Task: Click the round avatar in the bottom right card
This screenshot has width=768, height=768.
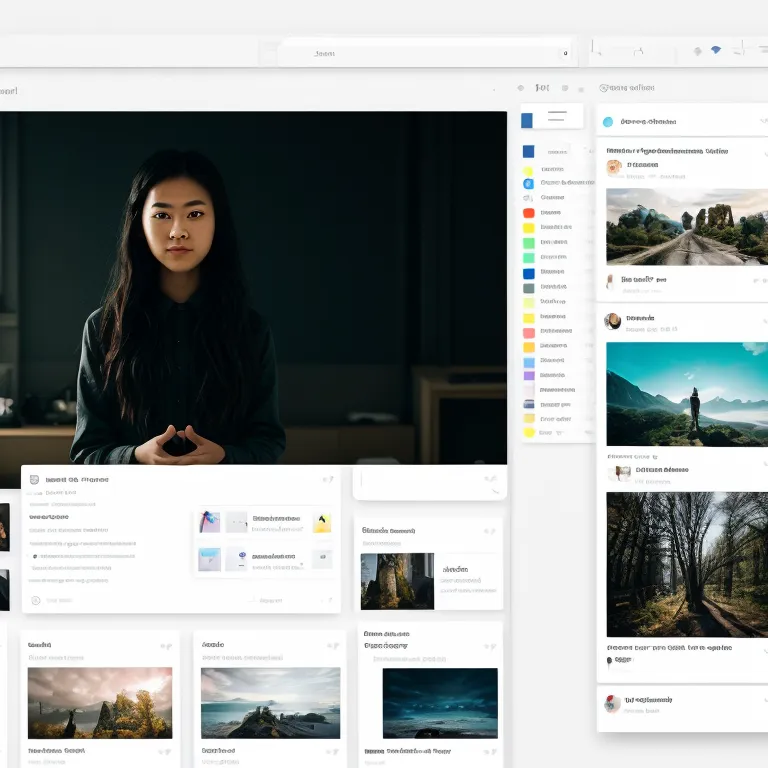Action: click(611, 703)
